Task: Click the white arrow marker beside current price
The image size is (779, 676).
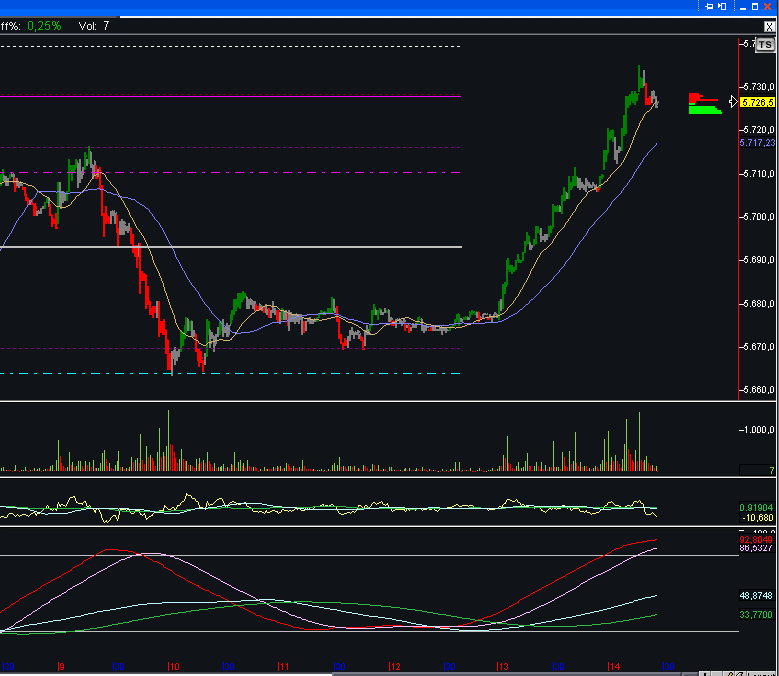Action: point(733,102)
